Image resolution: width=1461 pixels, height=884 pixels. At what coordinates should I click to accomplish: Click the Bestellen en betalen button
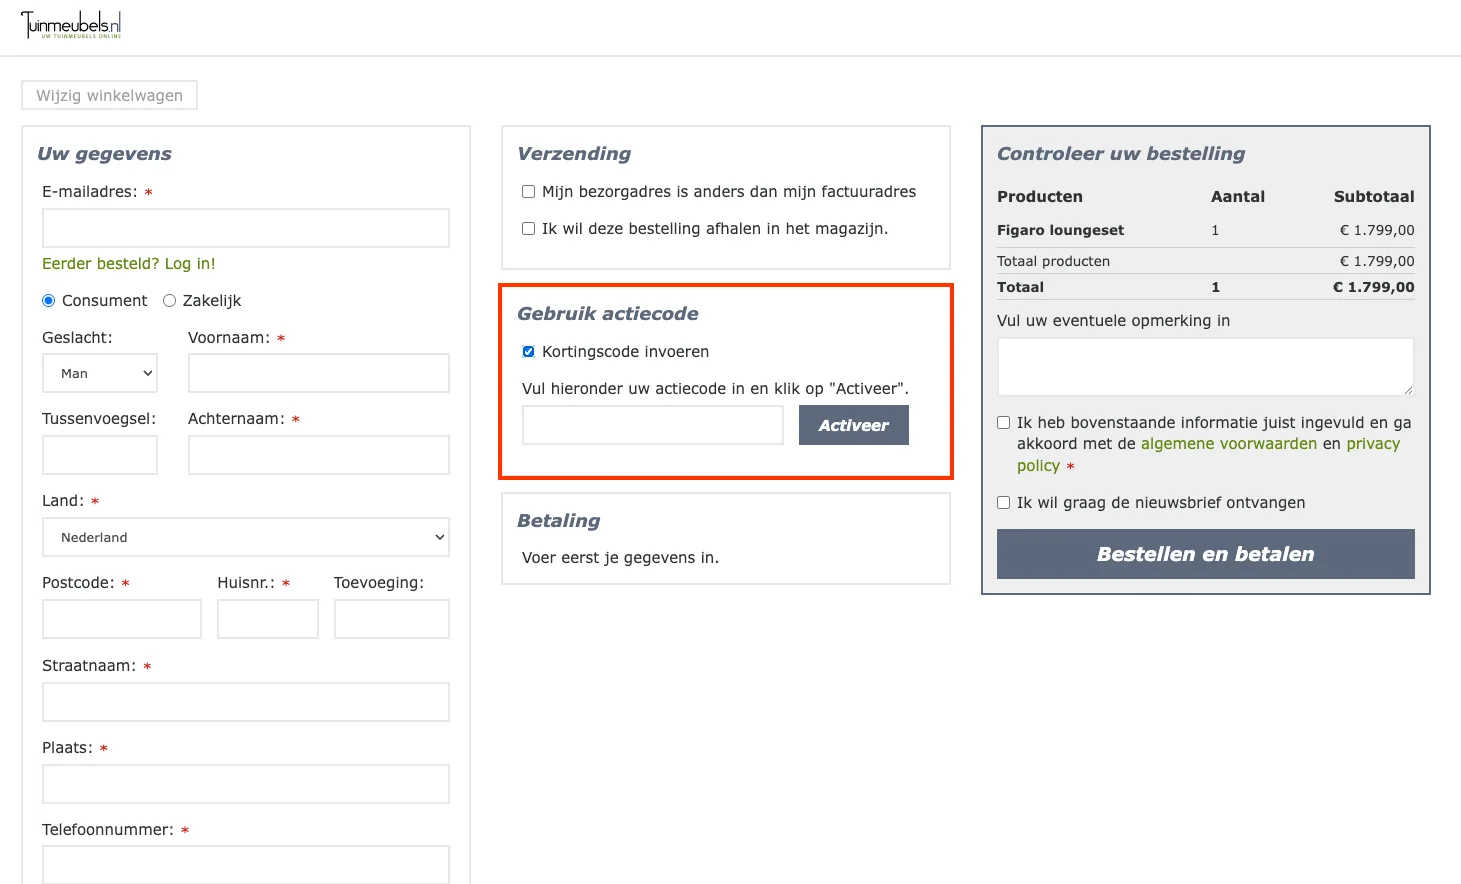point(1205,554)
